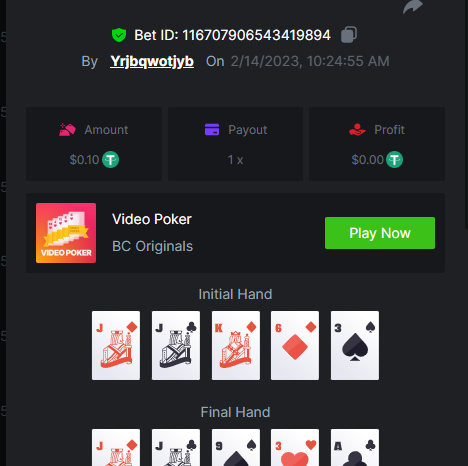Viewport: 468px width, 466px height.
Task: Click the Tether coin beside $0.10
Action: click(110, 160)
